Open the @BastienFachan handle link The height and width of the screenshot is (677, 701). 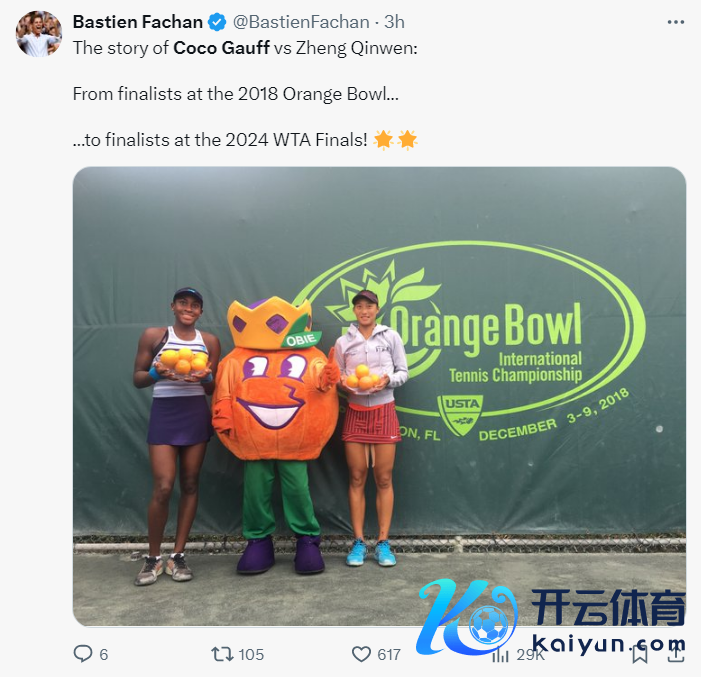pos(301,22)
